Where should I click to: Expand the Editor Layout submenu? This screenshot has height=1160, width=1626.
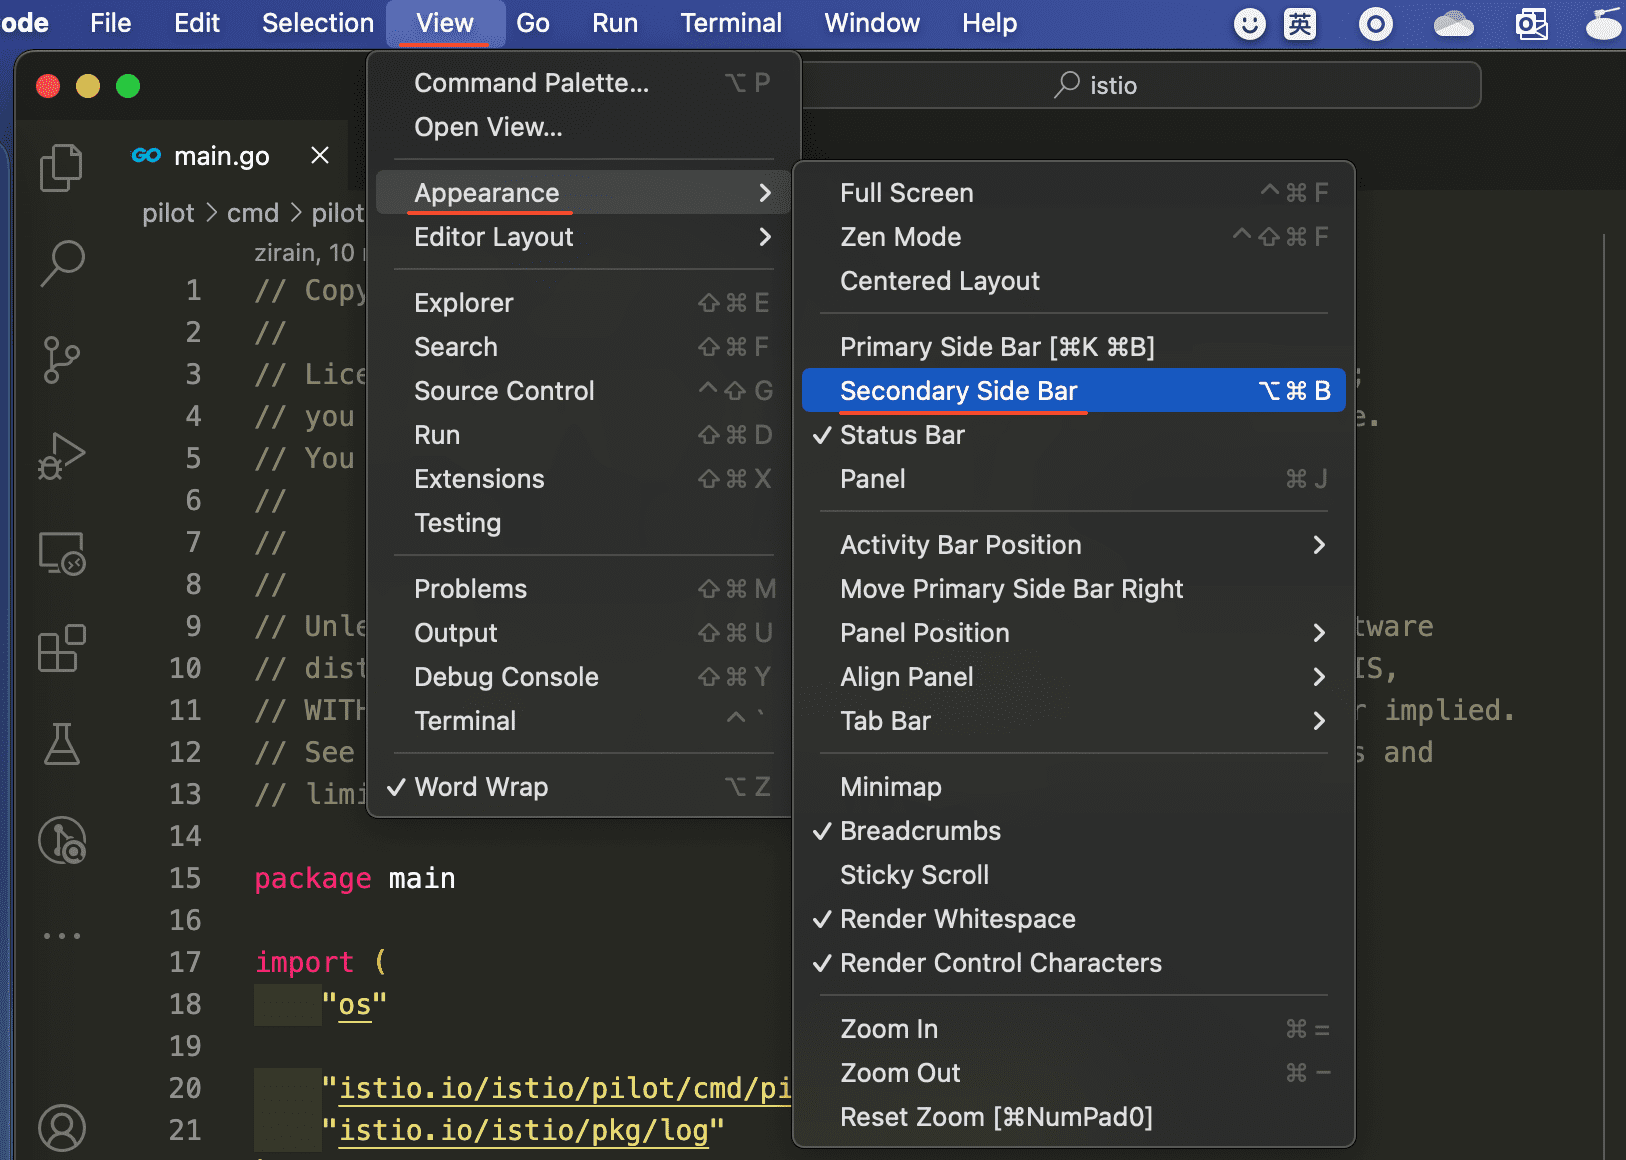583,237
